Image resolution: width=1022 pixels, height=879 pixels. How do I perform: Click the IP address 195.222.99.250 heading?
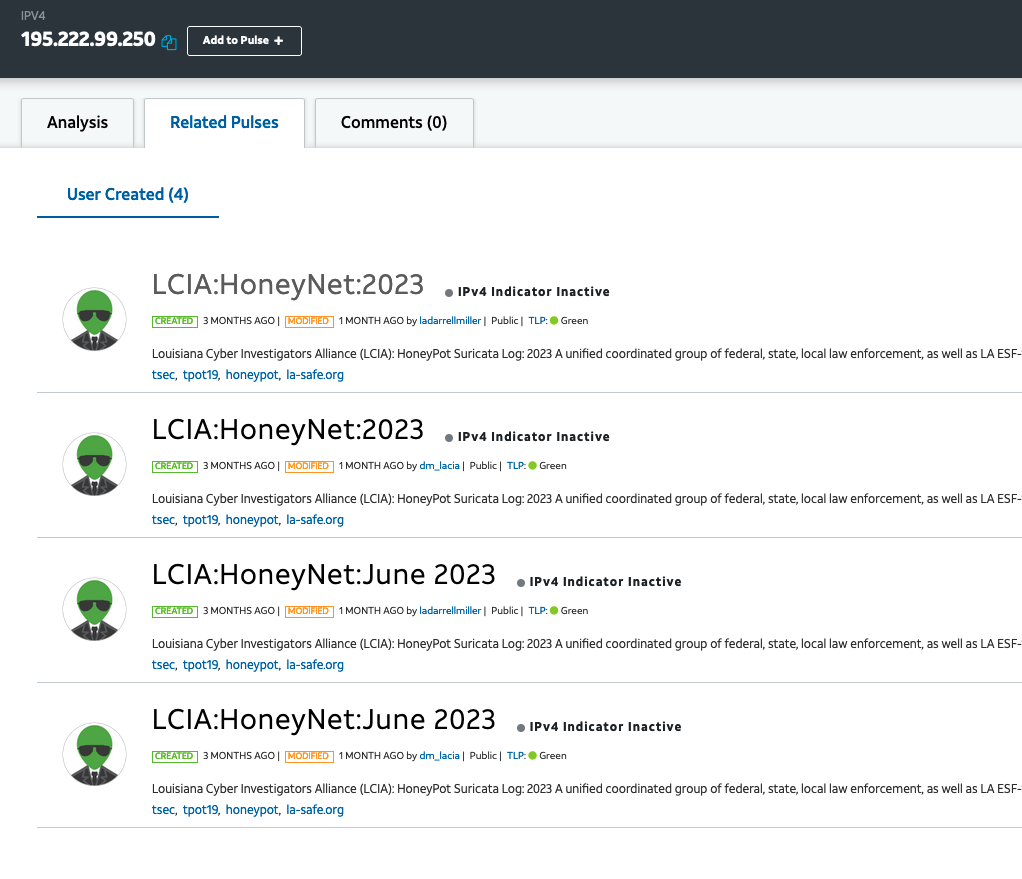pos(88,40)
